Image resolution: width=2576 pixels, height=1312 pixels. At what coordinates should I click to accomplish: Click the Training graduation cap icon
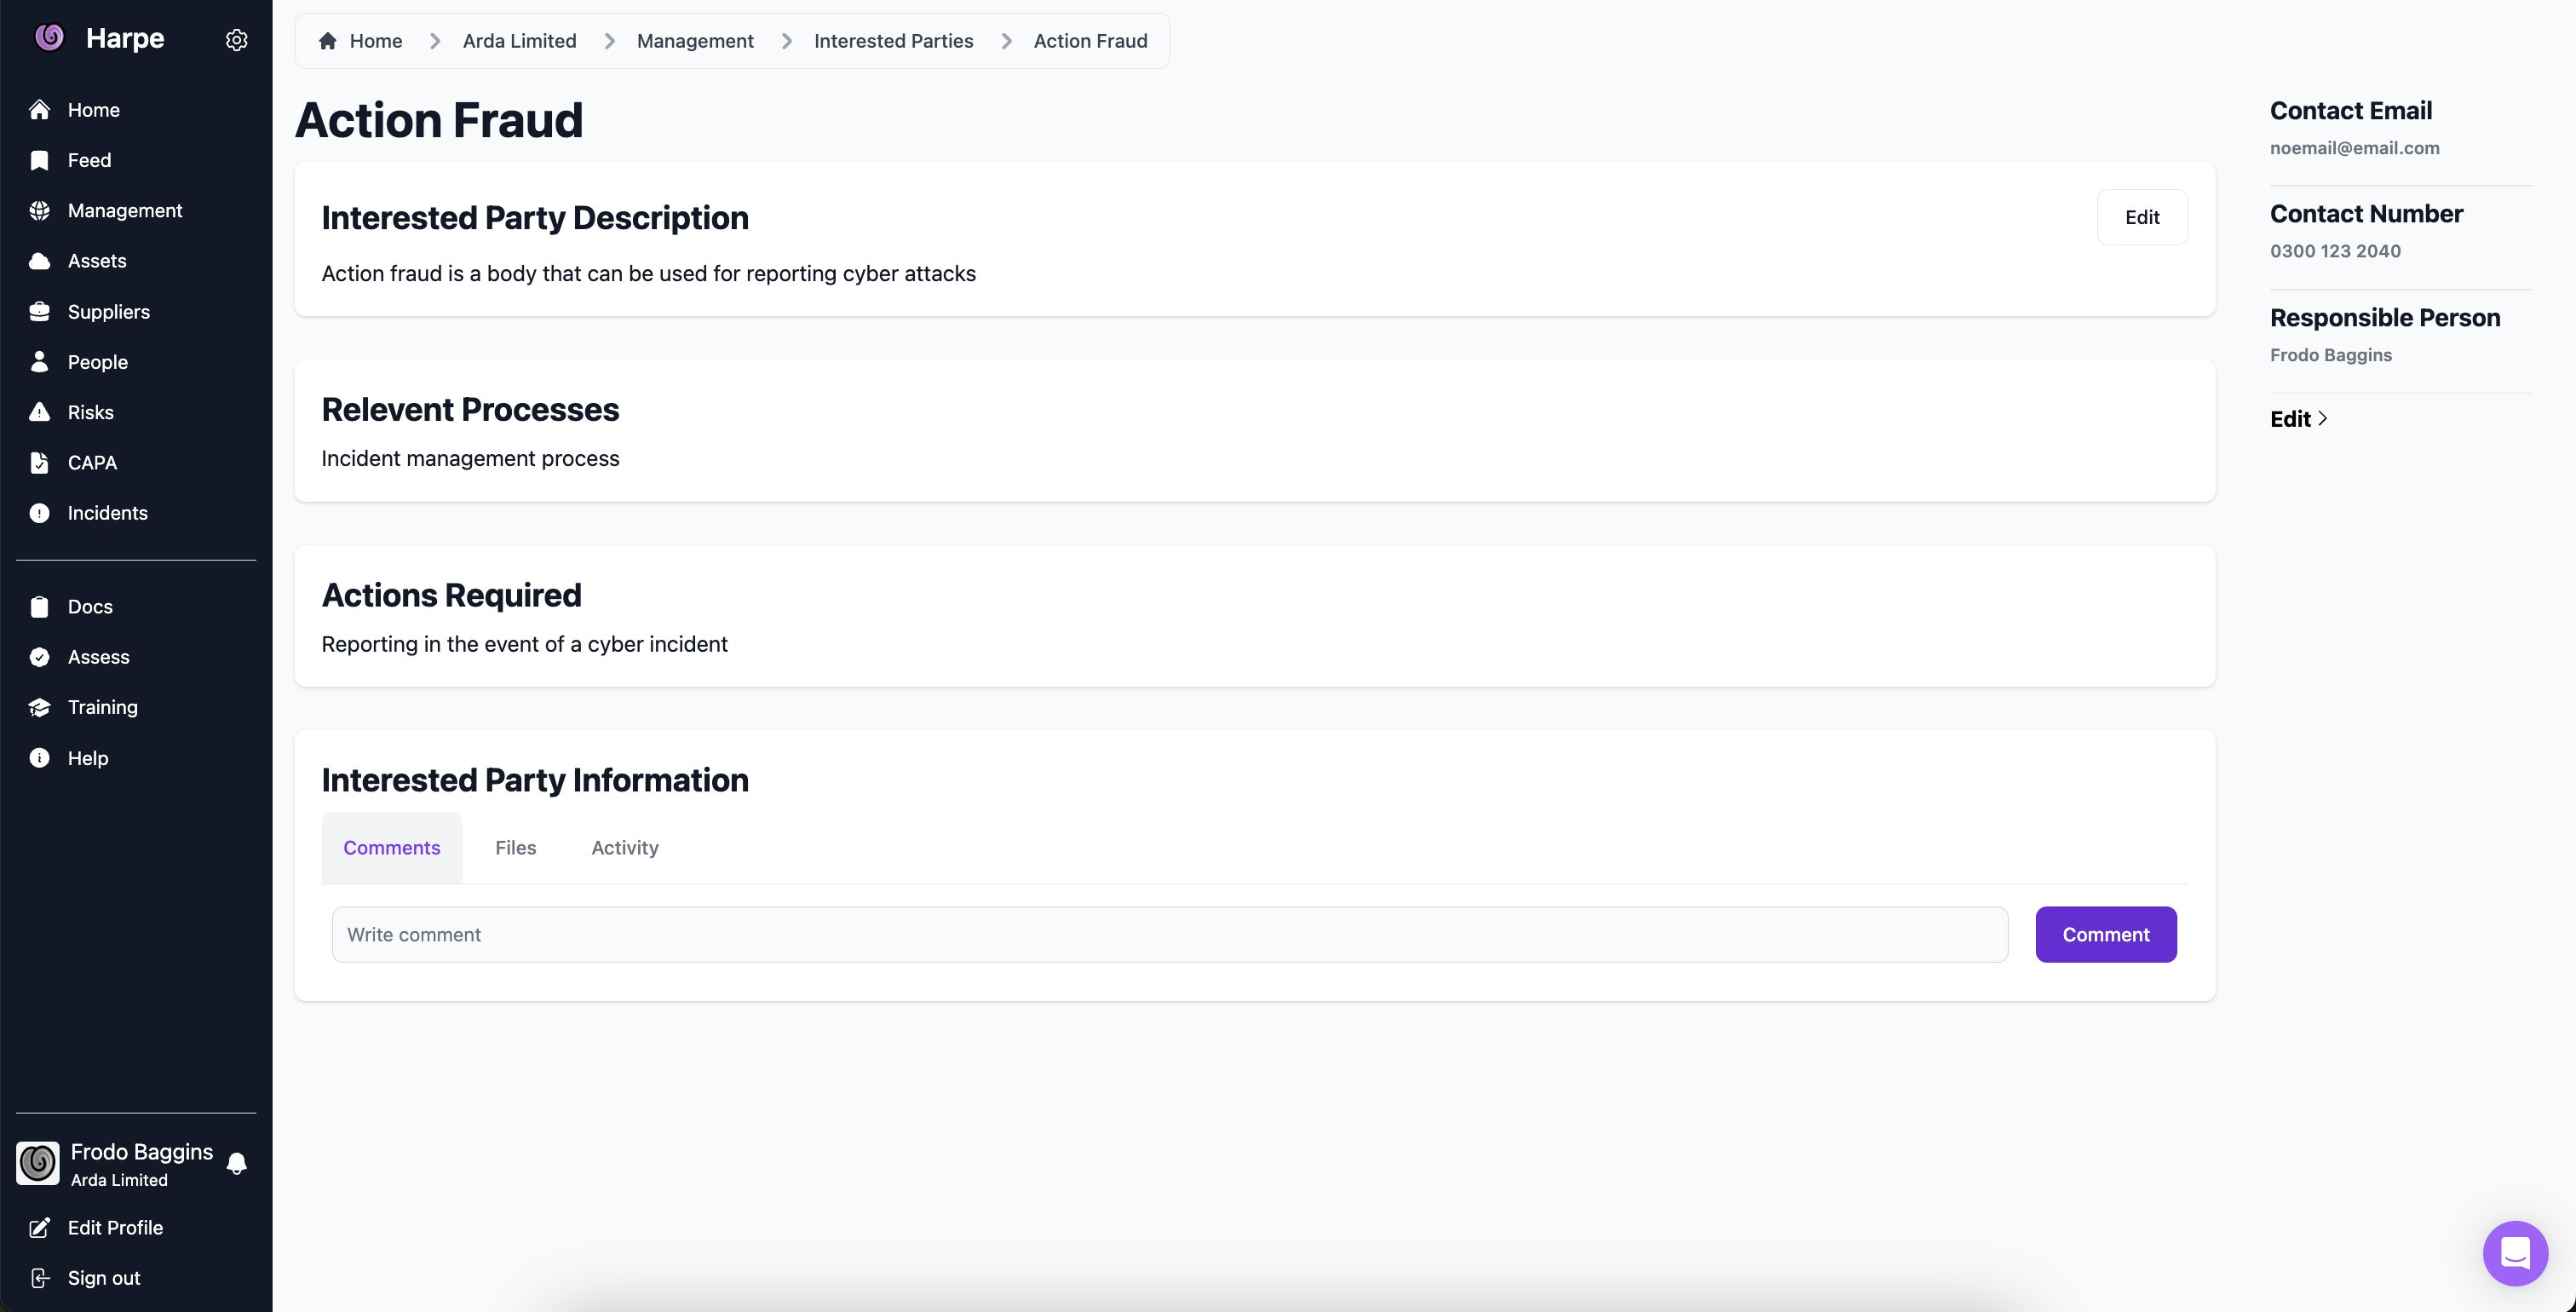[39, 708]
